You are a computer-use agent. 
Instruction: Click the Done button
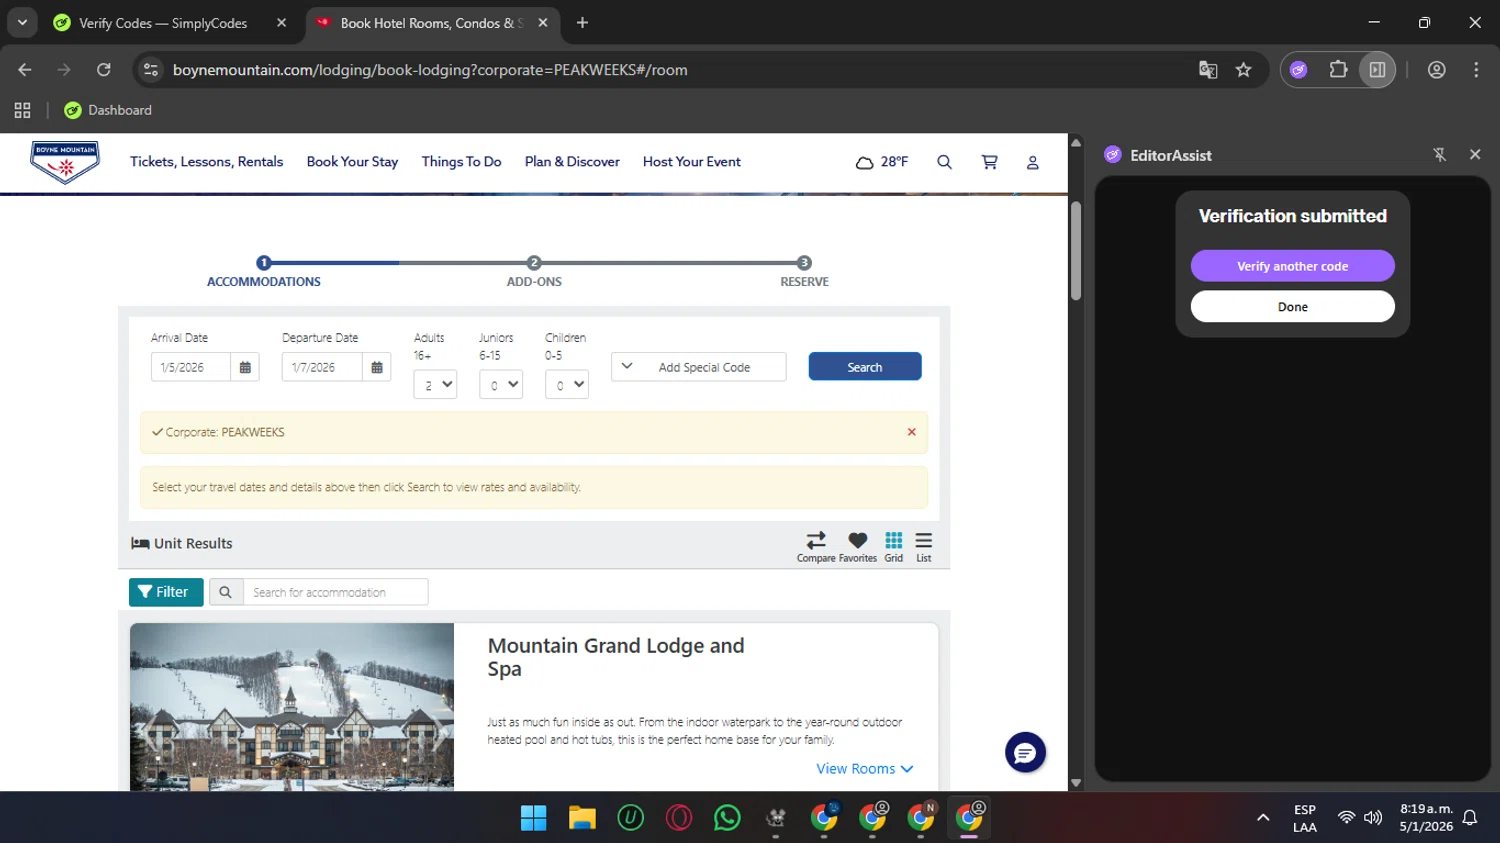tap(1292, 307)
